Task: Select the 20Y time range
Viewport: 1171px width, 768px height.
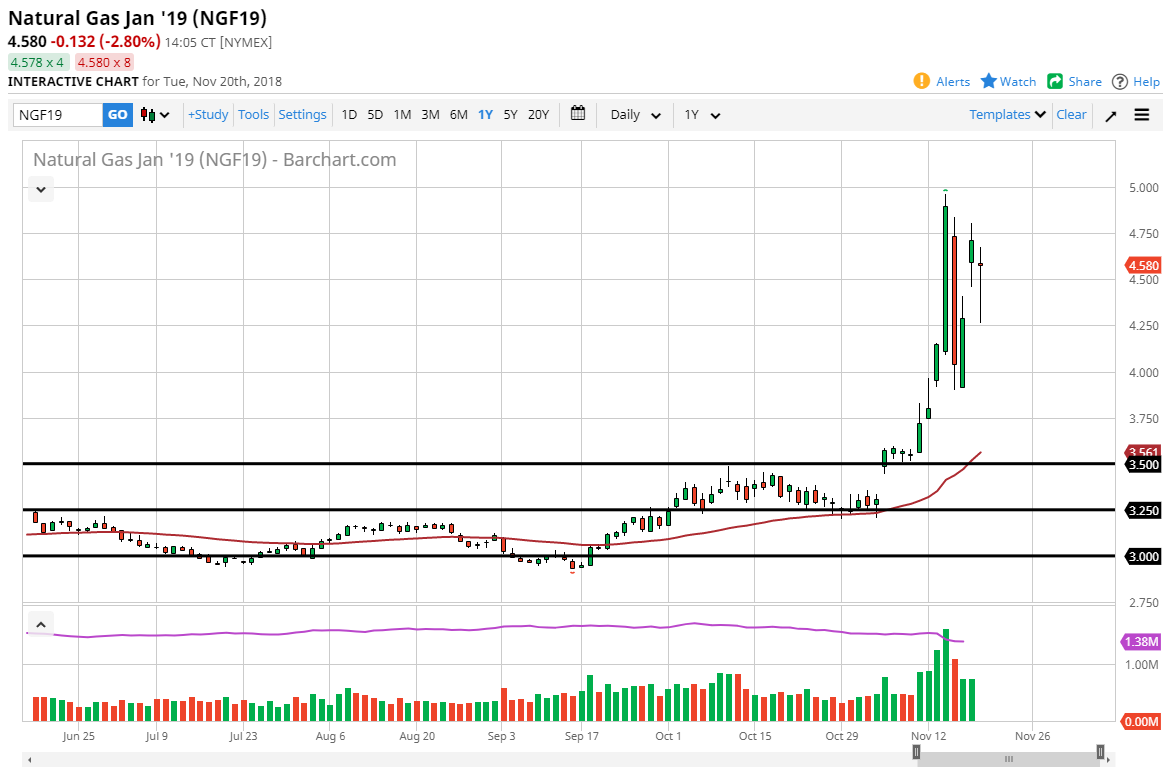Action: click(x=538, y=115)
